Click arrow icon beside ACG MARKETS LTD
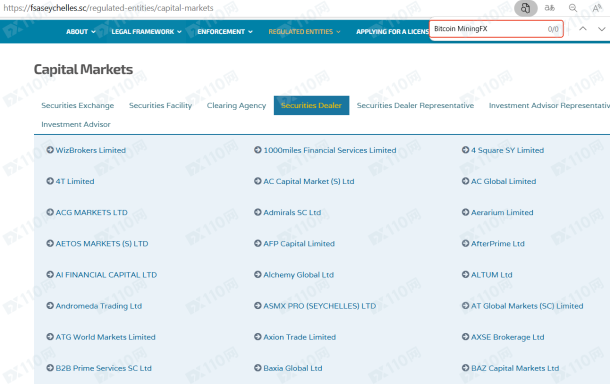The height and width of the screenshot is (384, 610). (x=50, y=212)
